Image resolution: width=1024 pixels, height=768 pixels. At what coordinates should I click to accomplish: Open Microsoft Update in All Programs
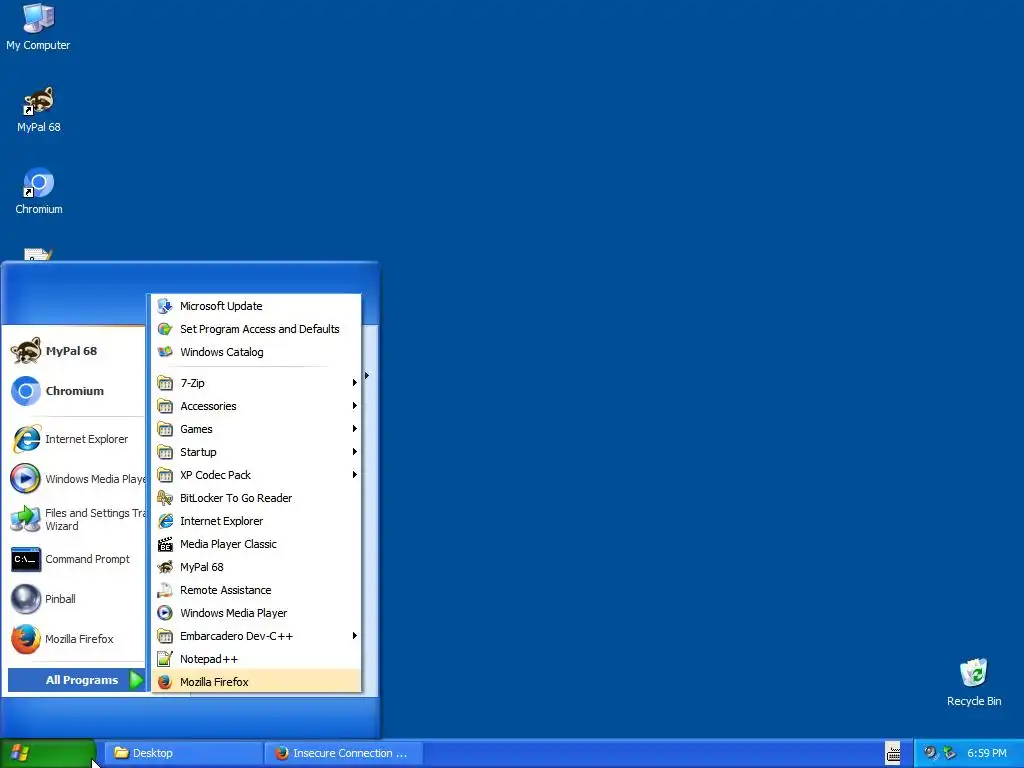point(256,306)
